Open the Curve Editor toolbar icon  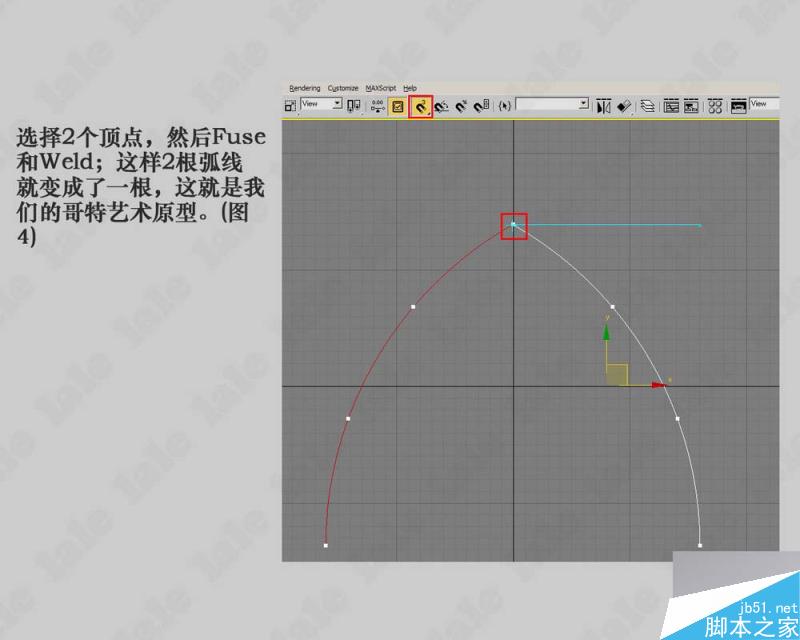670,104
